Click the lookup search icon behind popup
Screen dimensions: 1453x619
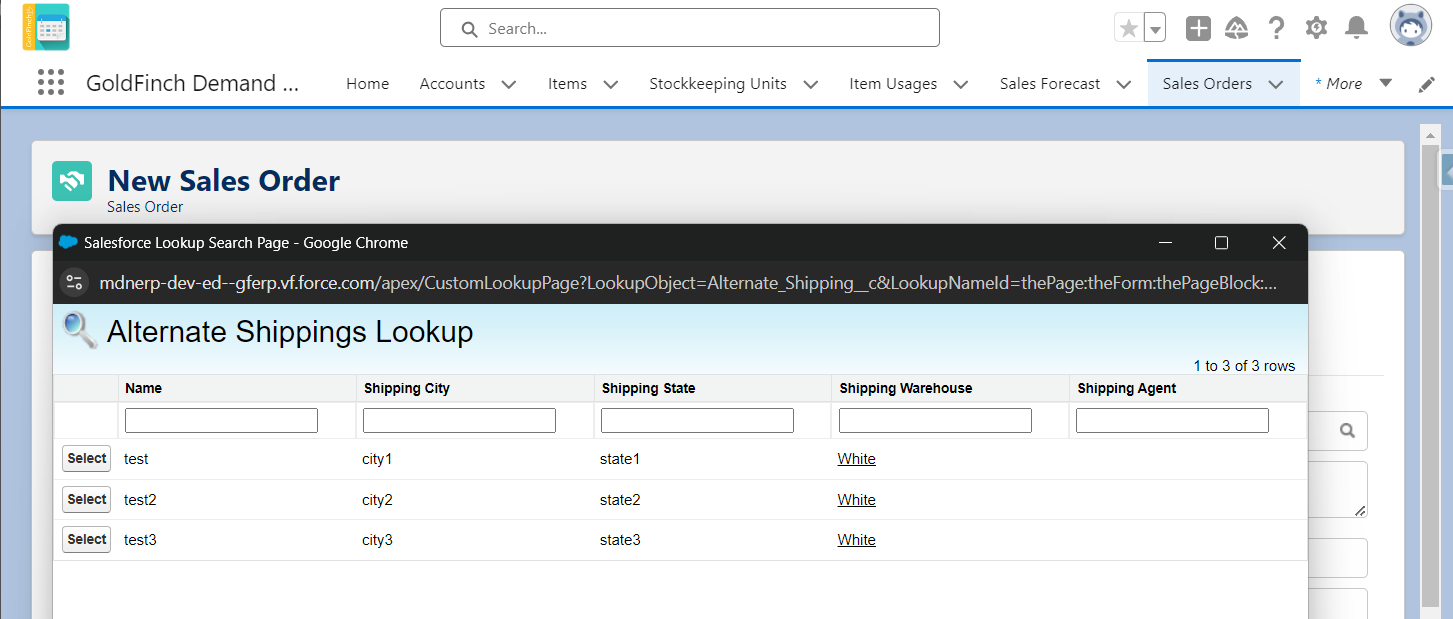(1347, 431)
